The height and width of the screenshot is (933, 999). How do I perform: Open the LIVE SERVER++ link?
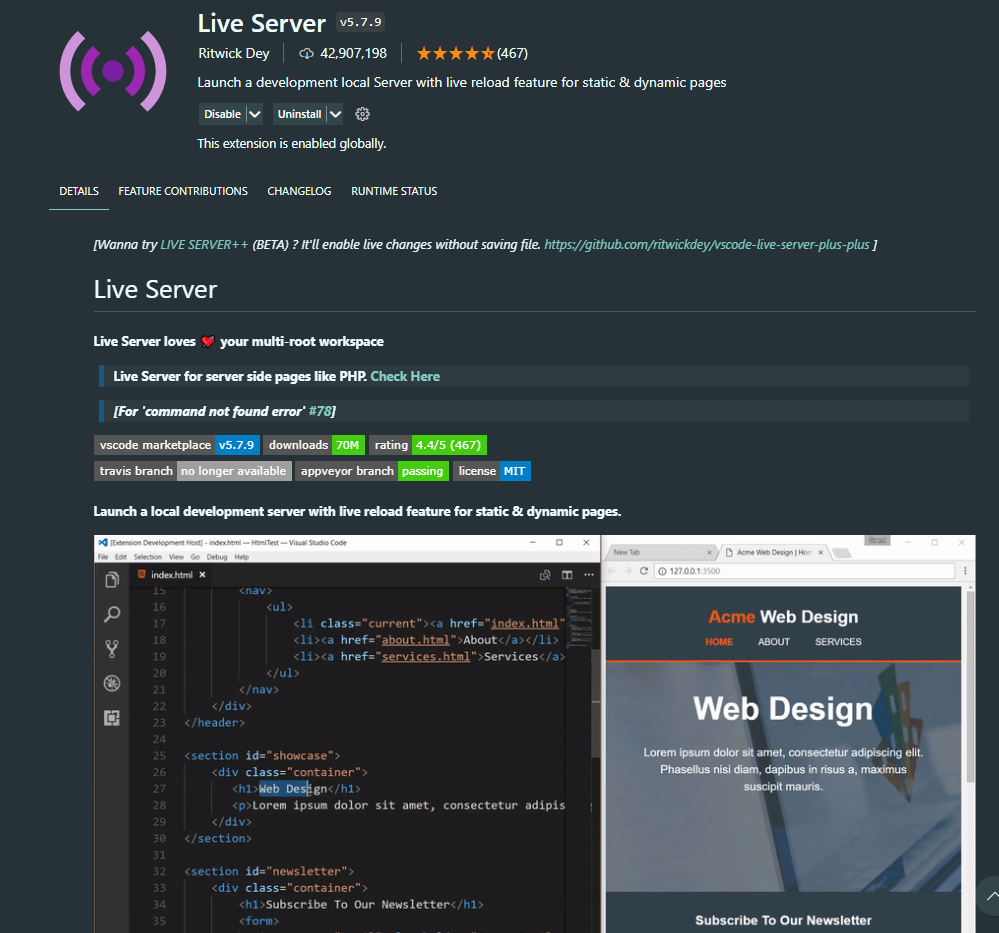click(x=205, y=245)
